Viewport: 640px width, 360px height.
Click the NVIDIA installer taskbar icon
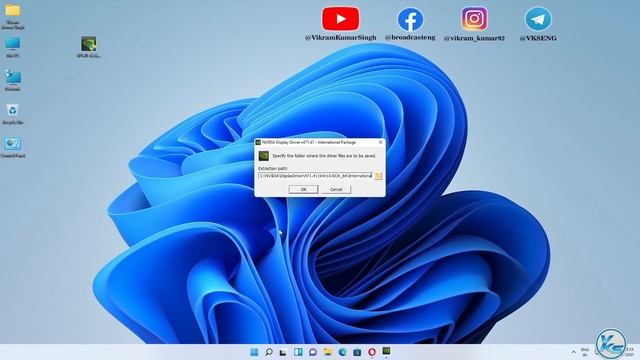pos(386,351)
